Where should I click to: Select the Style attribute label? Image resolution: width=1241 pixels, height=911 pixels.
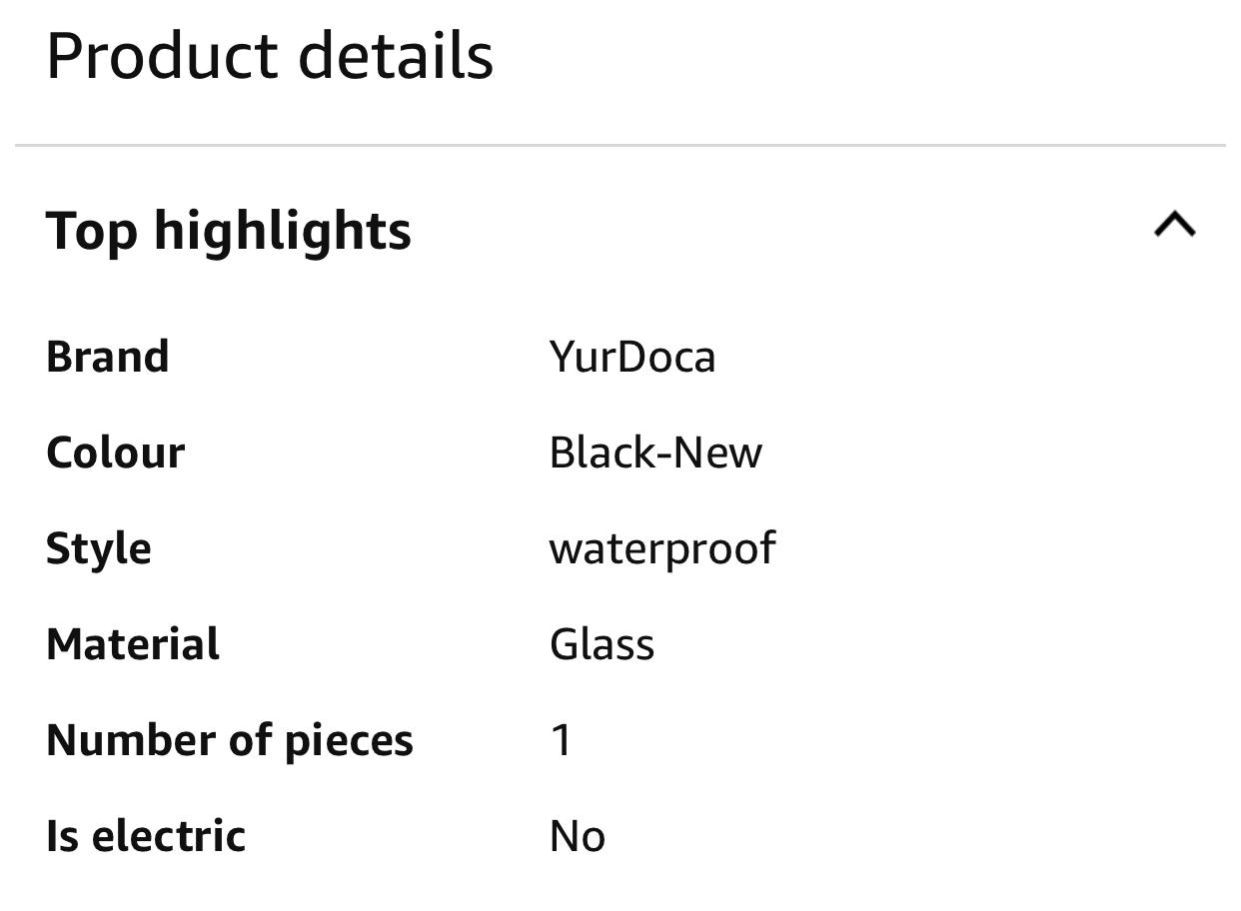98,549
